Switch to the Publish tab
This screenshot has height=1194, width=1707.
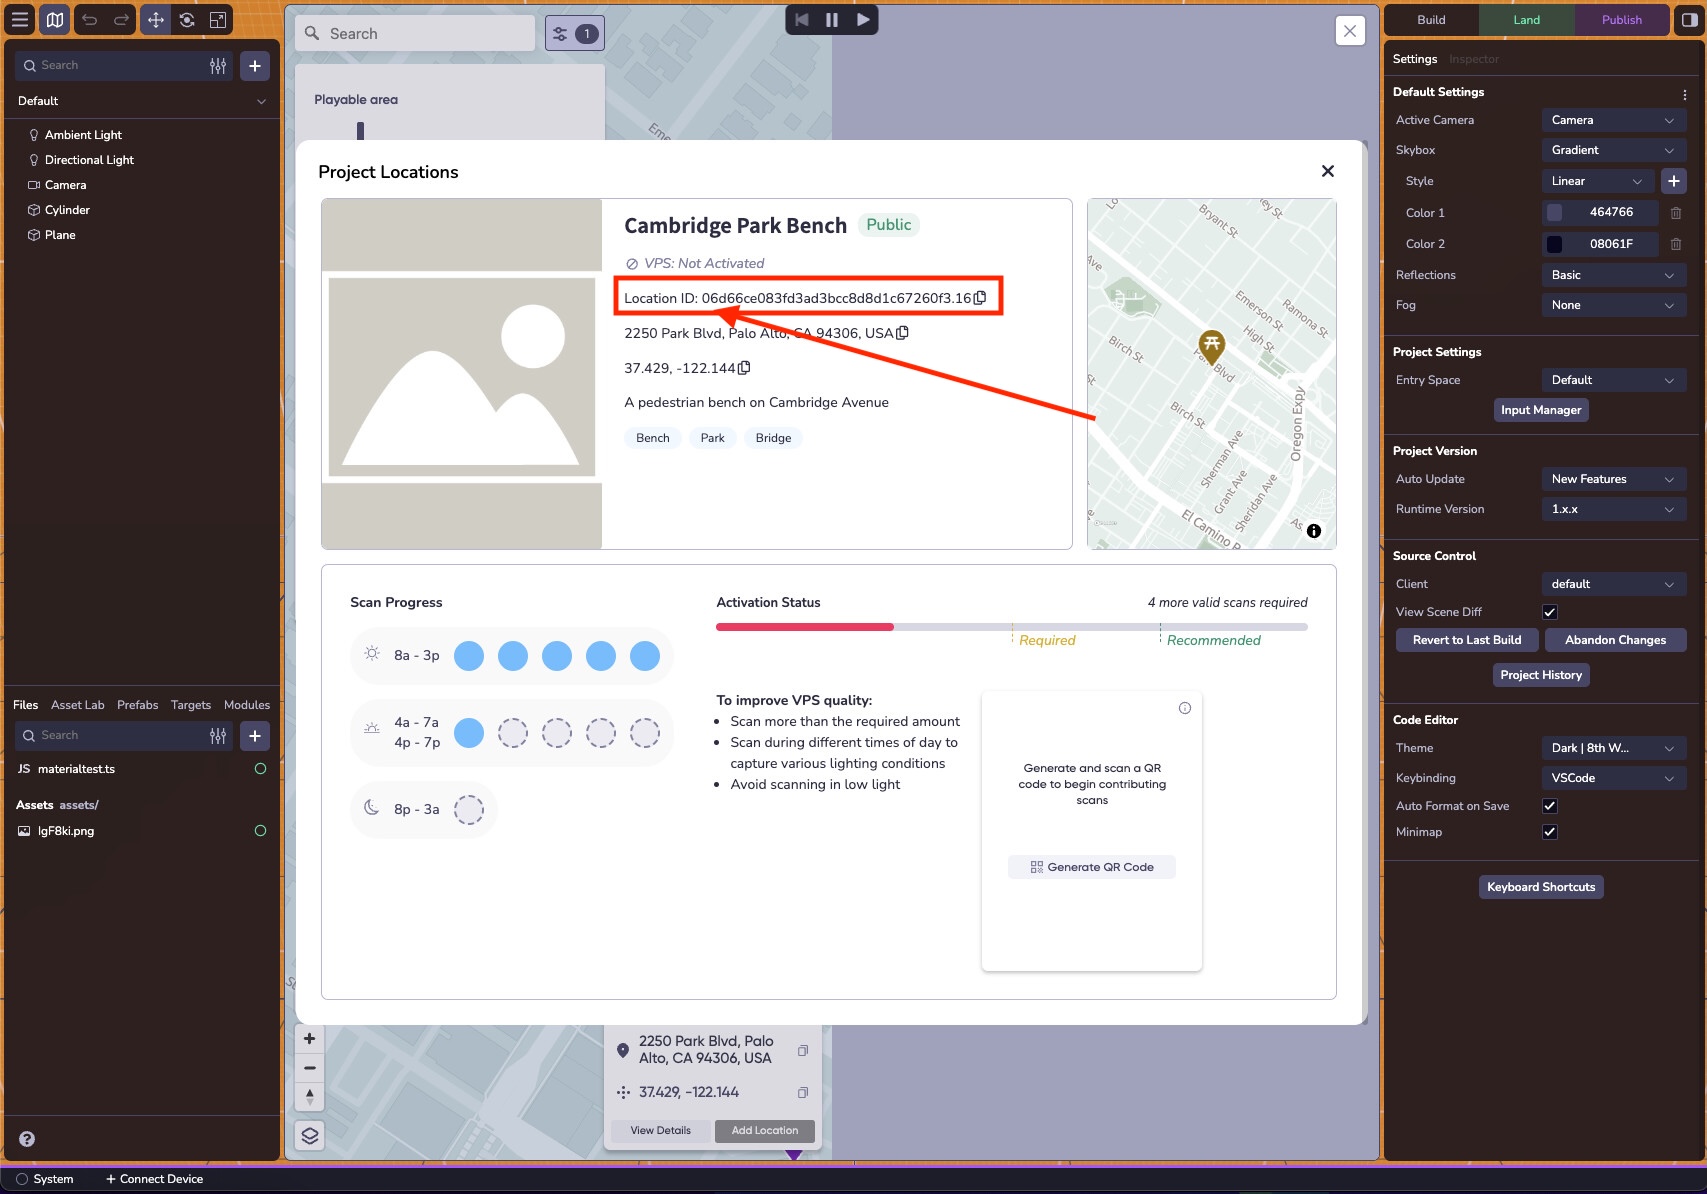1621,20
